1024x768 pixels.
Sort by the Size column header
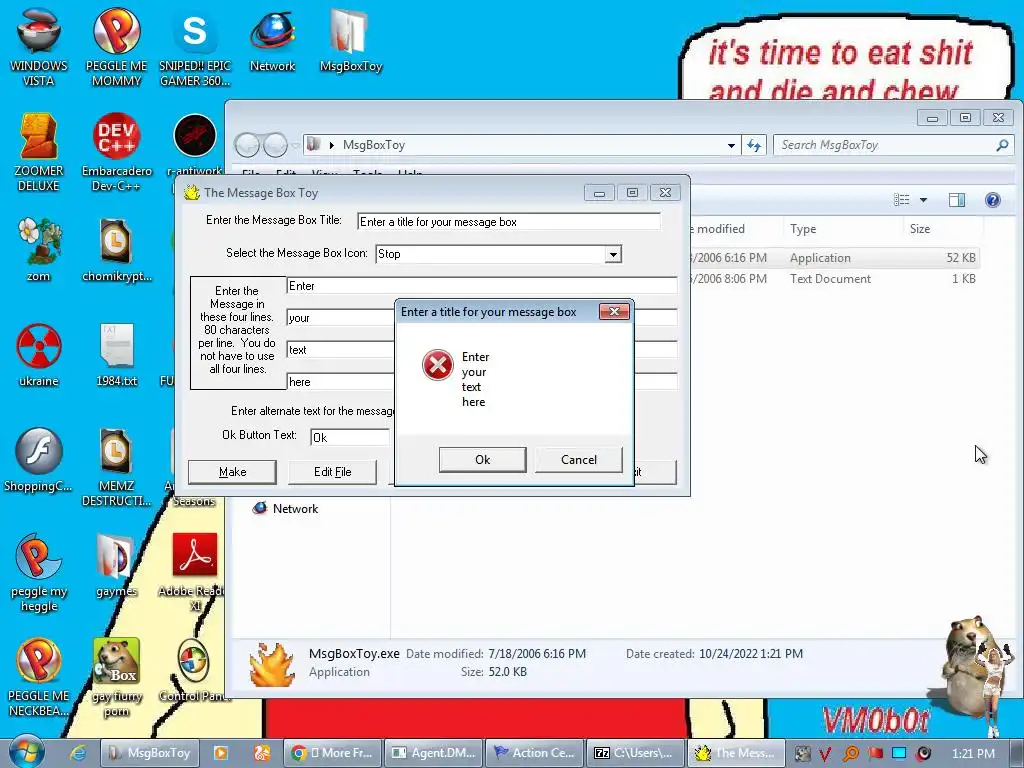click(942, 229)
